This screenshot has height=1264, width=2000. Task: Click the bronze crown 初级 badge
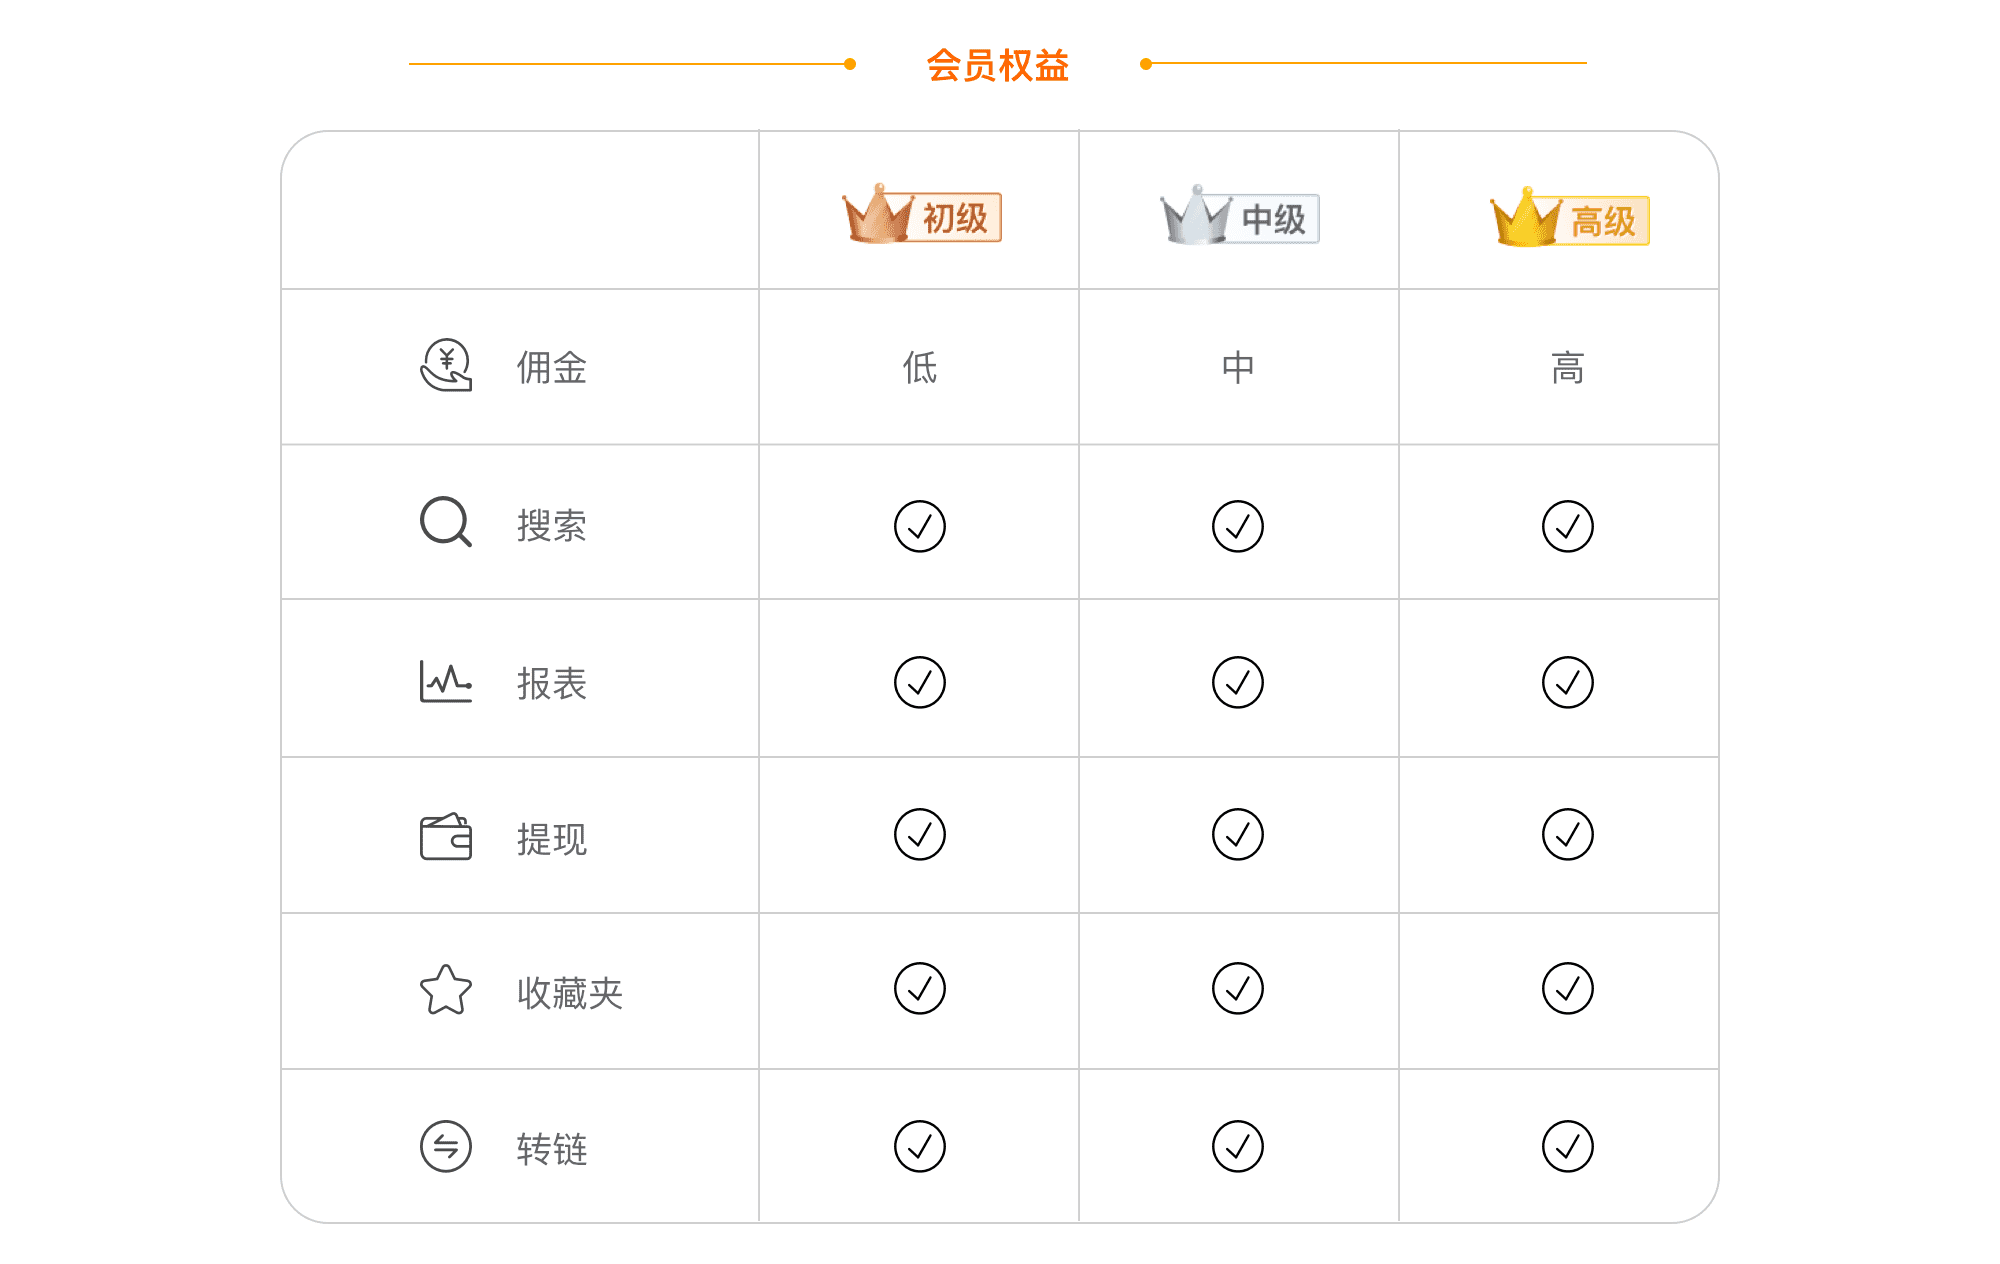click(921, 215)
